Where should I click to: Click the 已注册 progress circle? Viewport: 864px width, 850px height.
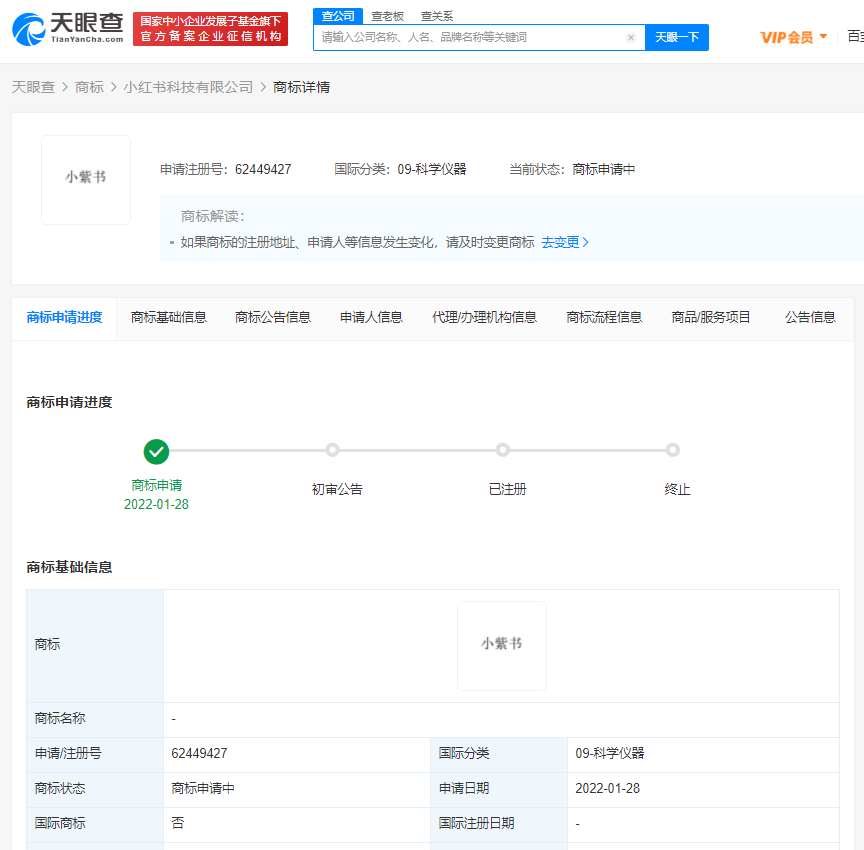[x=503, y=452]
